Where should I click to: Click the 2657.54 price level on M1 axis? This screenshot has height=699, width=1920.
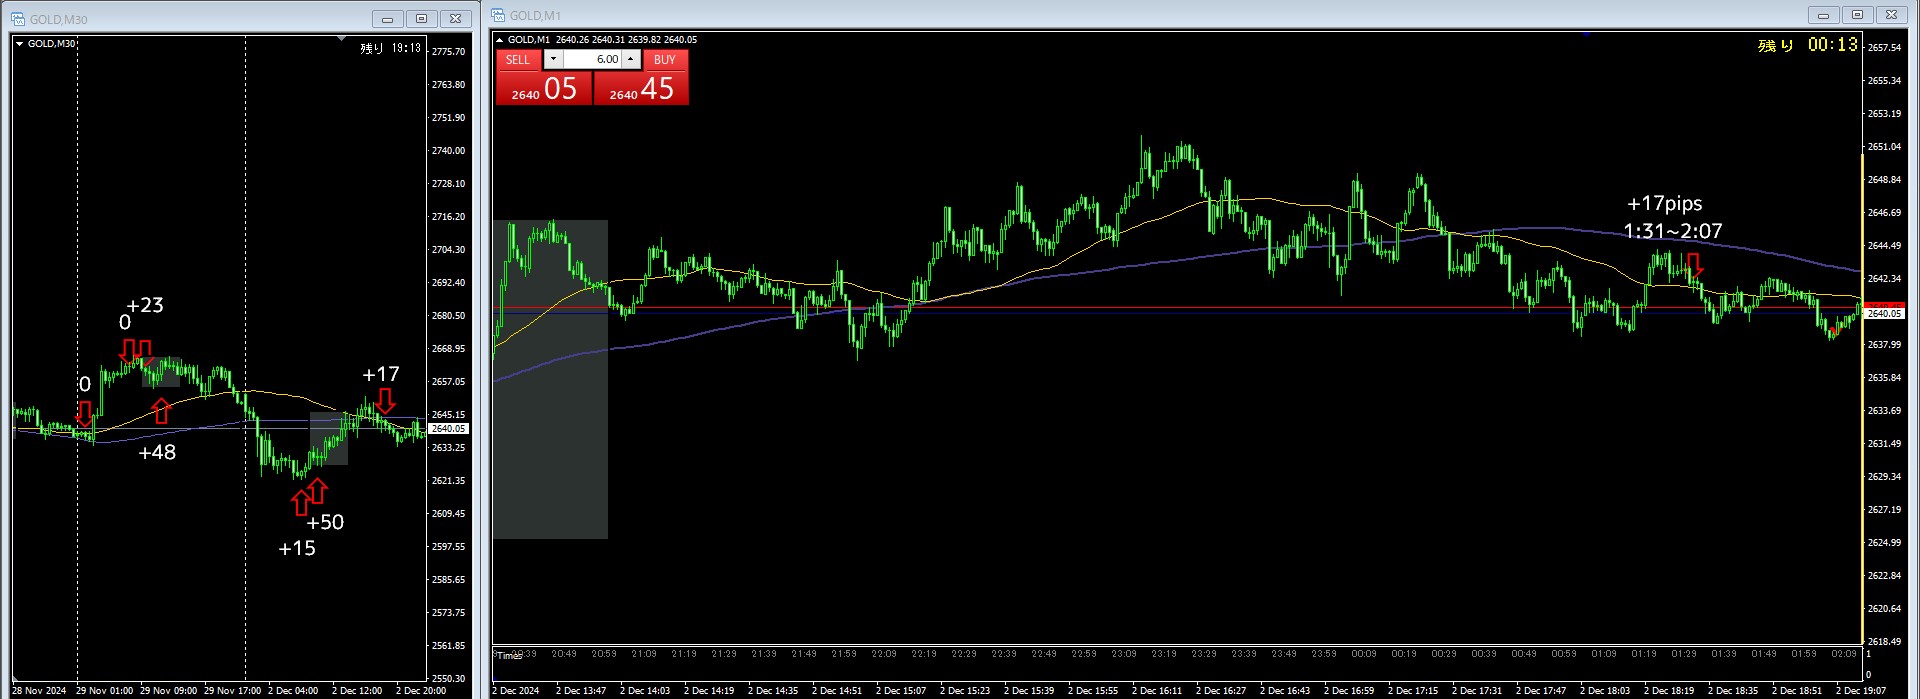click(x=1884, y=48)
